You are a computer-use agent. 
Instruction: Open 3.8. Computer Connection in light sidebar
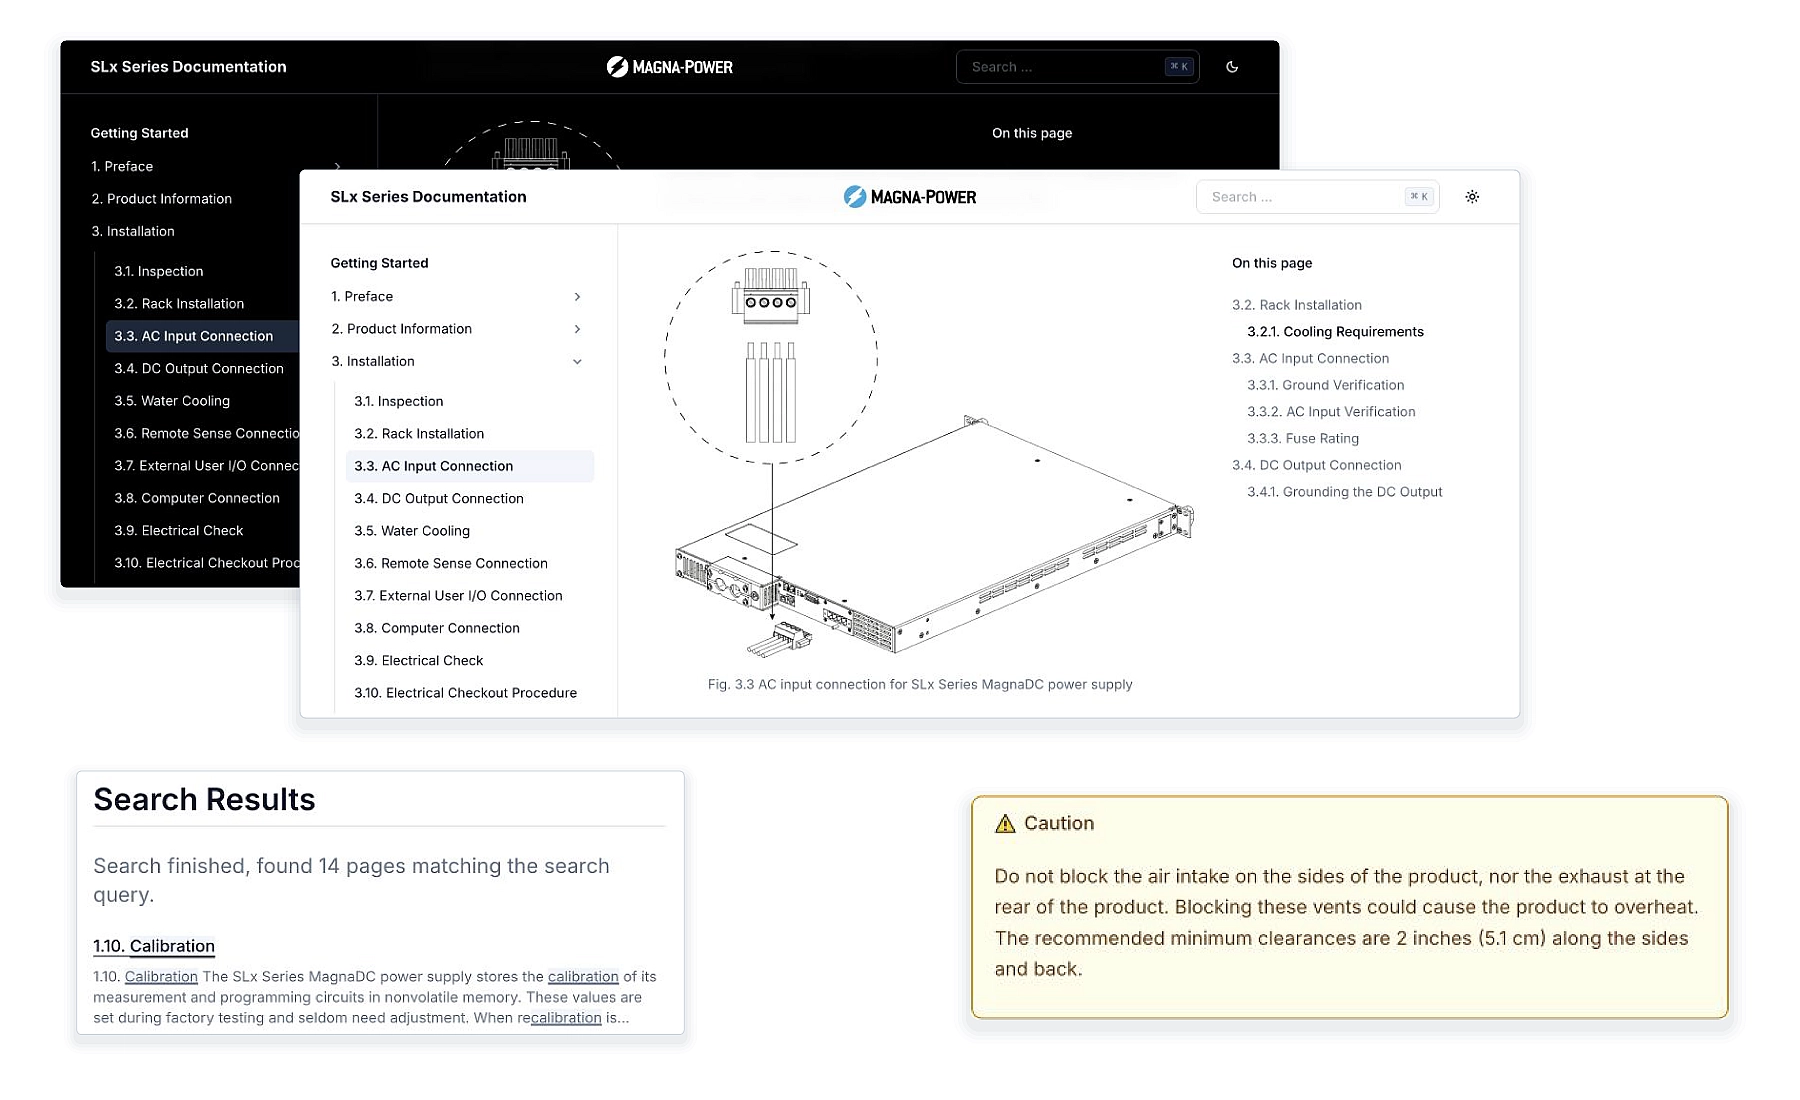coord(437,628)
